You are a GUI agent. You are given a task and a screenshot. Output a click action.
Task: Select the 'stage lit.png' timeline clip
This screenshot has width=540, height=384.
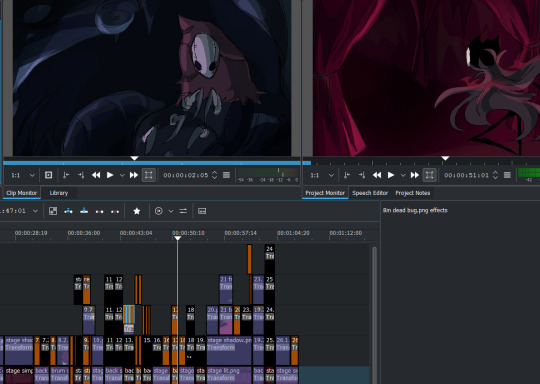pos(229,375)
